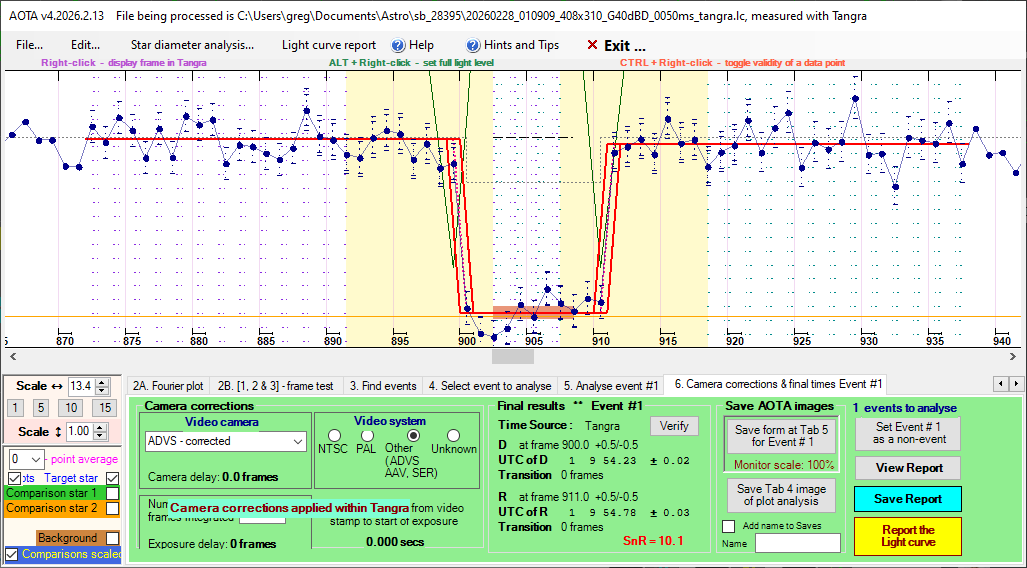Select the NTSC video system option

pyautogui.click(x=334, y=436)
